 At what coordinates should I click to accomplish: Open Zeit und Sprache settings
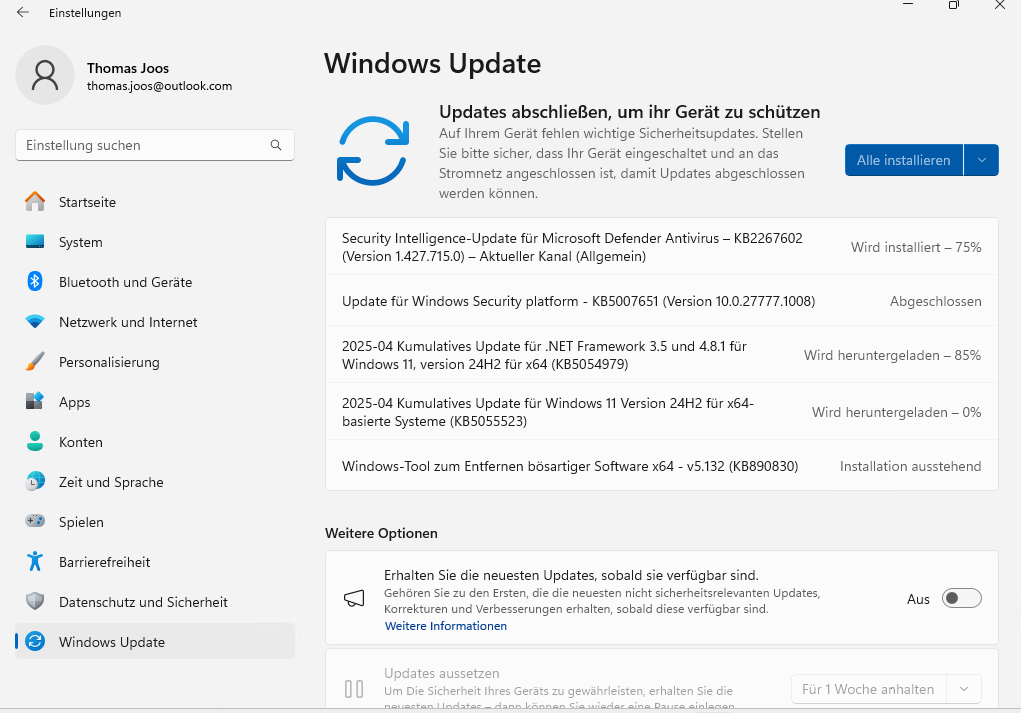point(110,482)
